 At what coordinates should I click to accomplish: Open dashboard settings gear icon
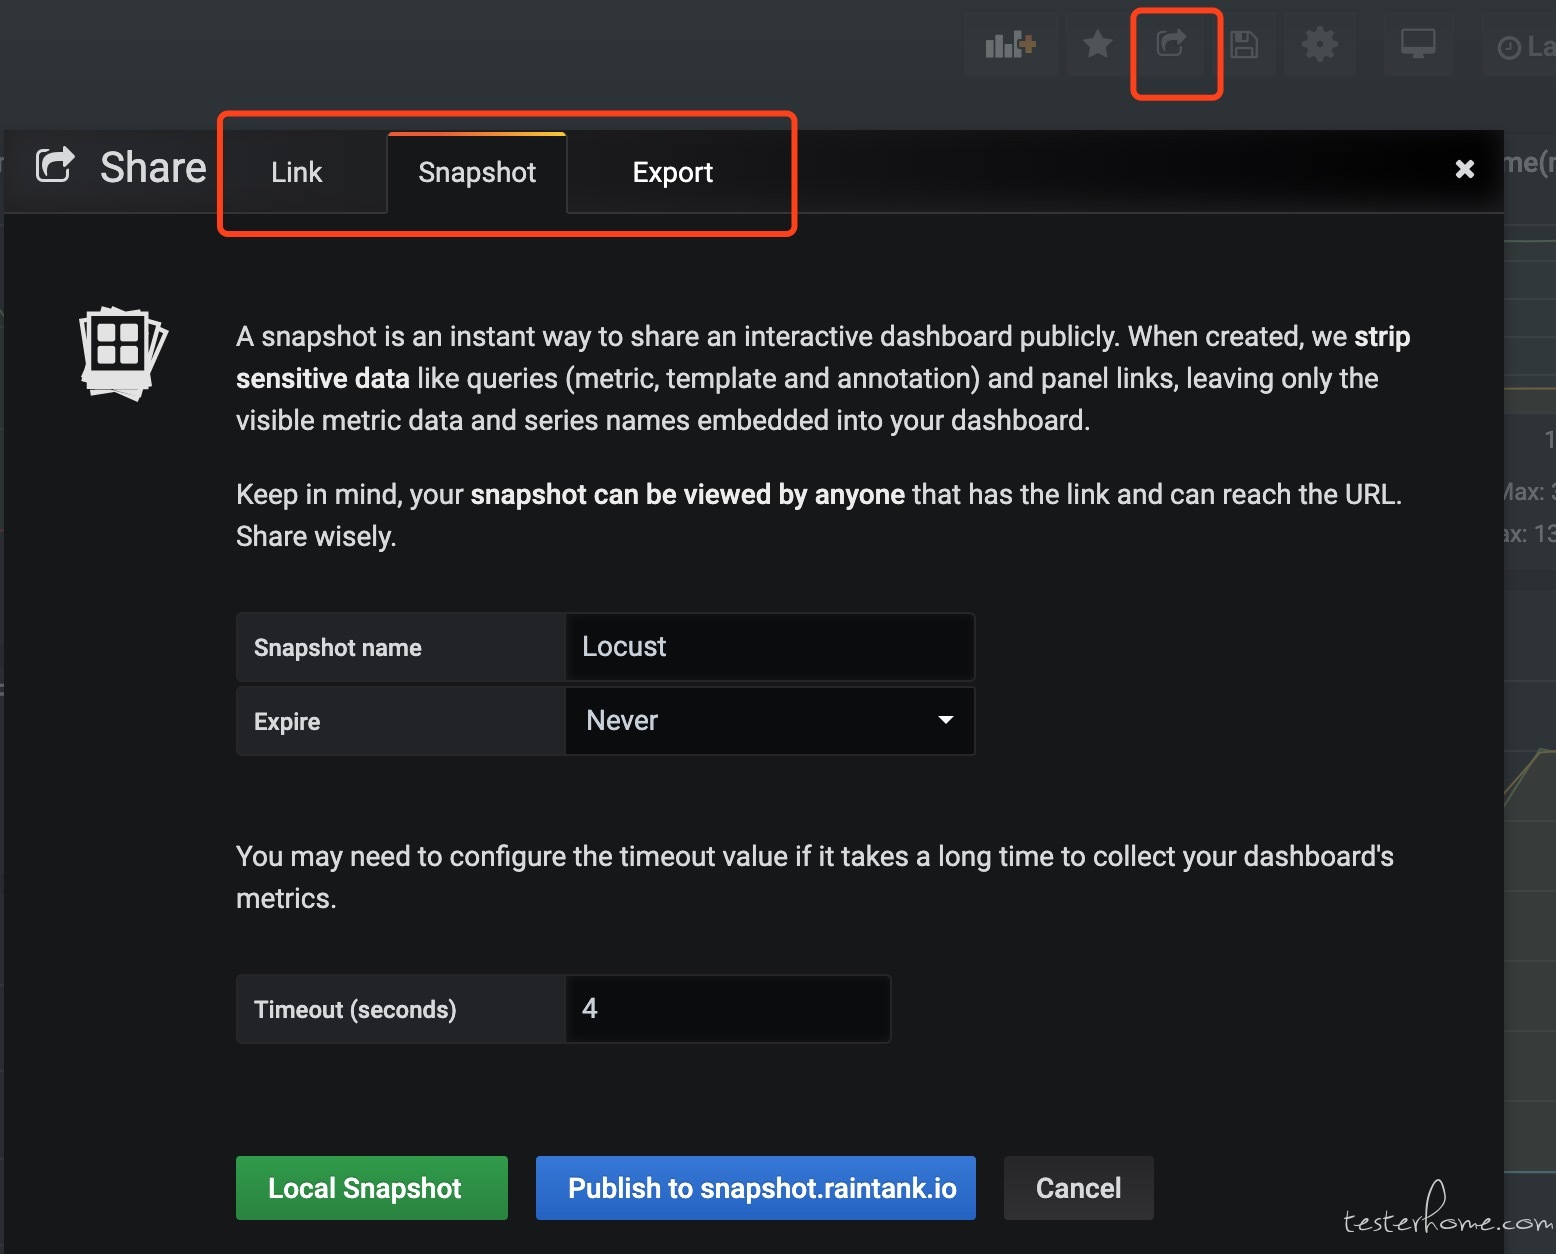[1320, 45]
